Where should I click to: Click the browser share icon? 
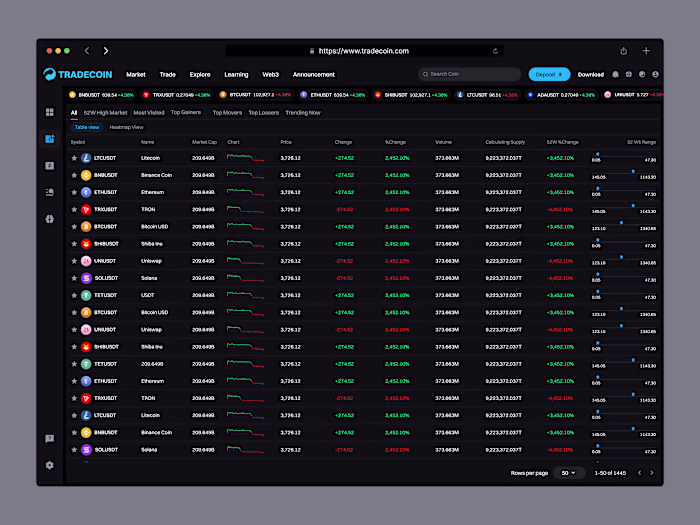[x=624, y=51]
